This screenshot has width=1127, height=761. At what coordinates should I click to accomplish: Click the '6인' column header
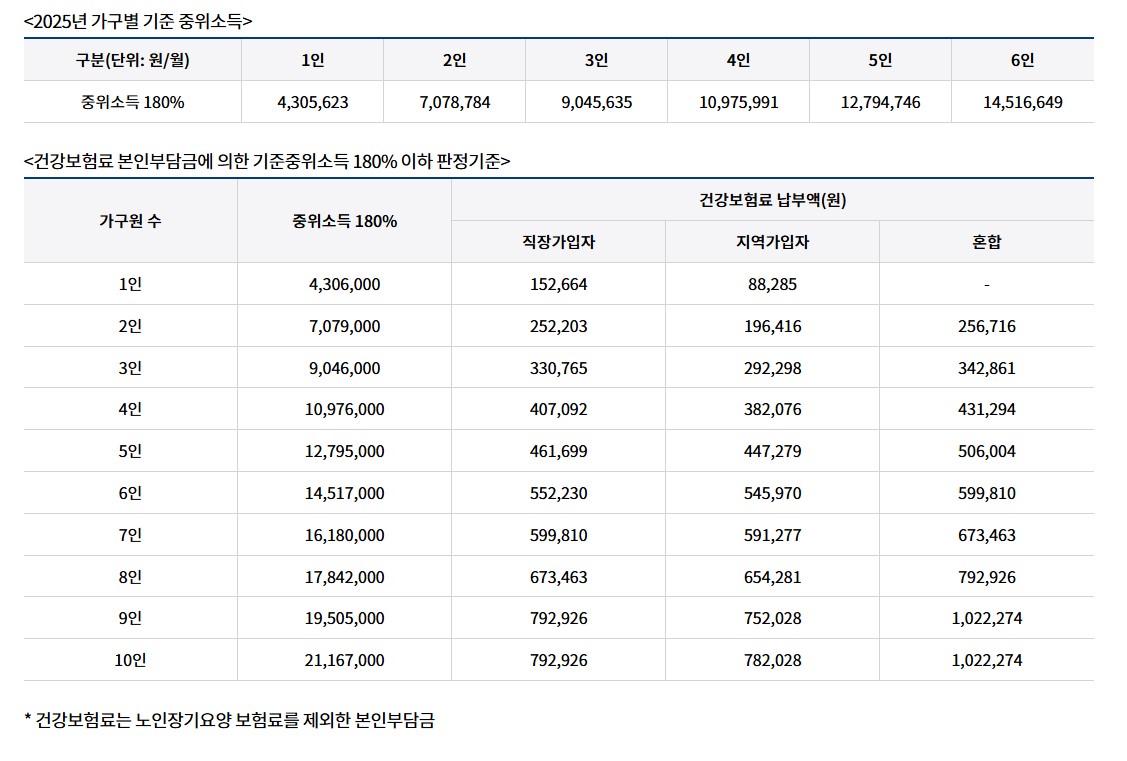tap(1022, 60)
